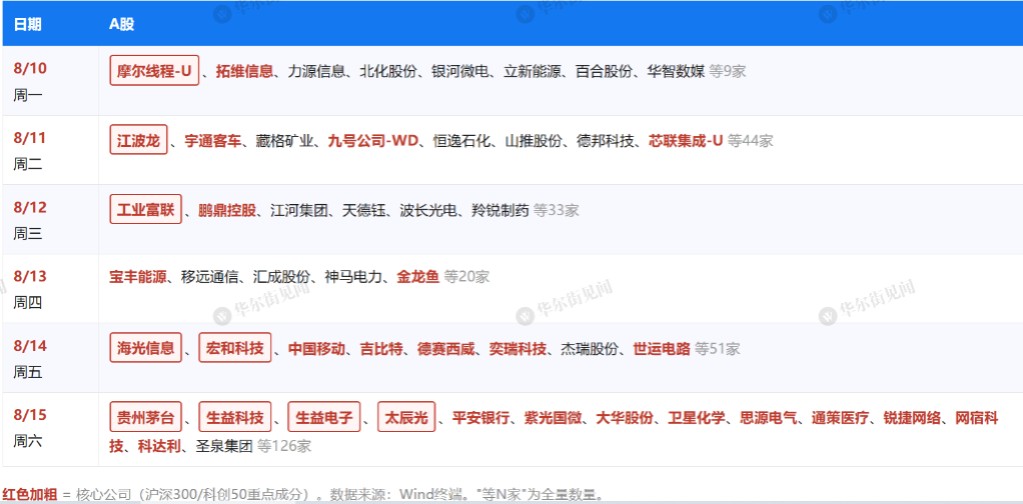Select 金龙鱼 stock name
This screenshot has height=504, width=1023.
pyautogui.click(x=418, y=276)
